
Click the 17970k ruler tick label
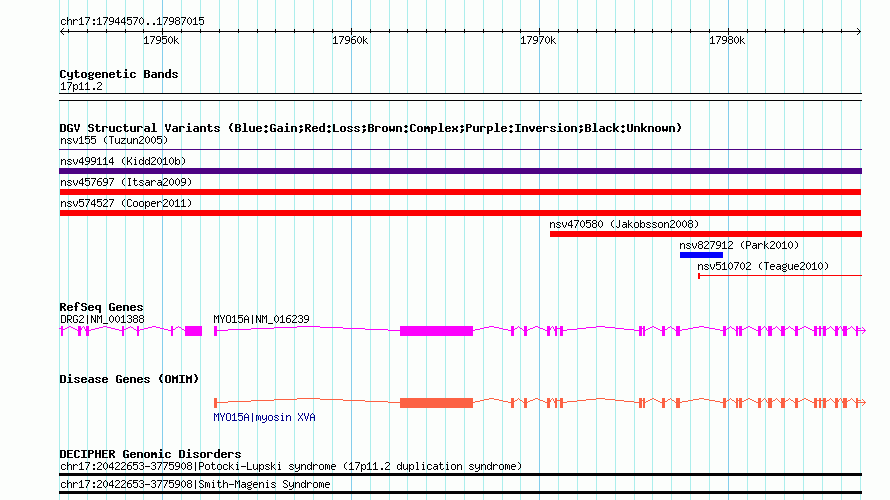[x=538, y=40]
